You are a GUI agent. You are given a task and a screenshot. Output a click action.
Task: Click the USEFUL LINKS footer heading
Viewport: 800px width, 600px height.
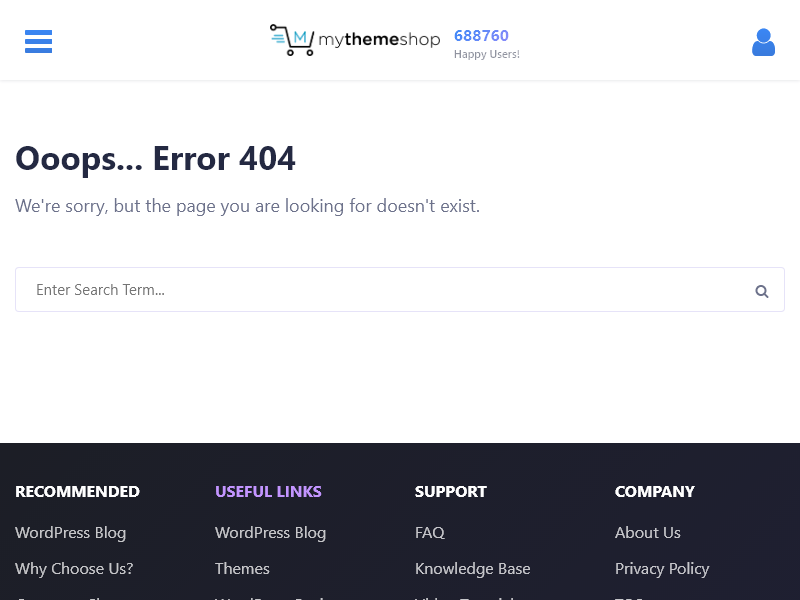pyautogui.click(x=268, y=491)
